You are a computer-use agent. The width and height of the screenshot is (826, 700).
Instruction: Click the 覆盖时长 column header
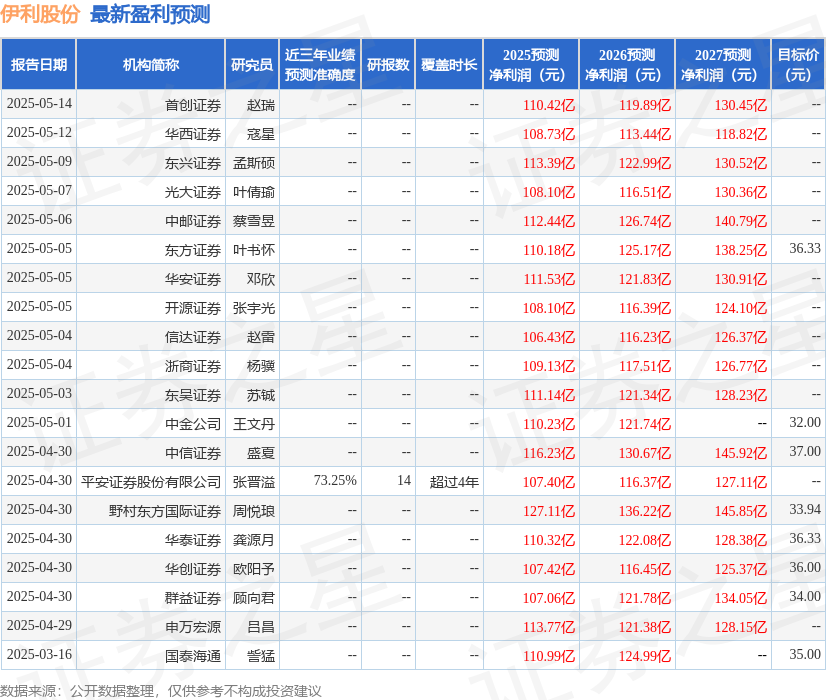pos(449,64)
